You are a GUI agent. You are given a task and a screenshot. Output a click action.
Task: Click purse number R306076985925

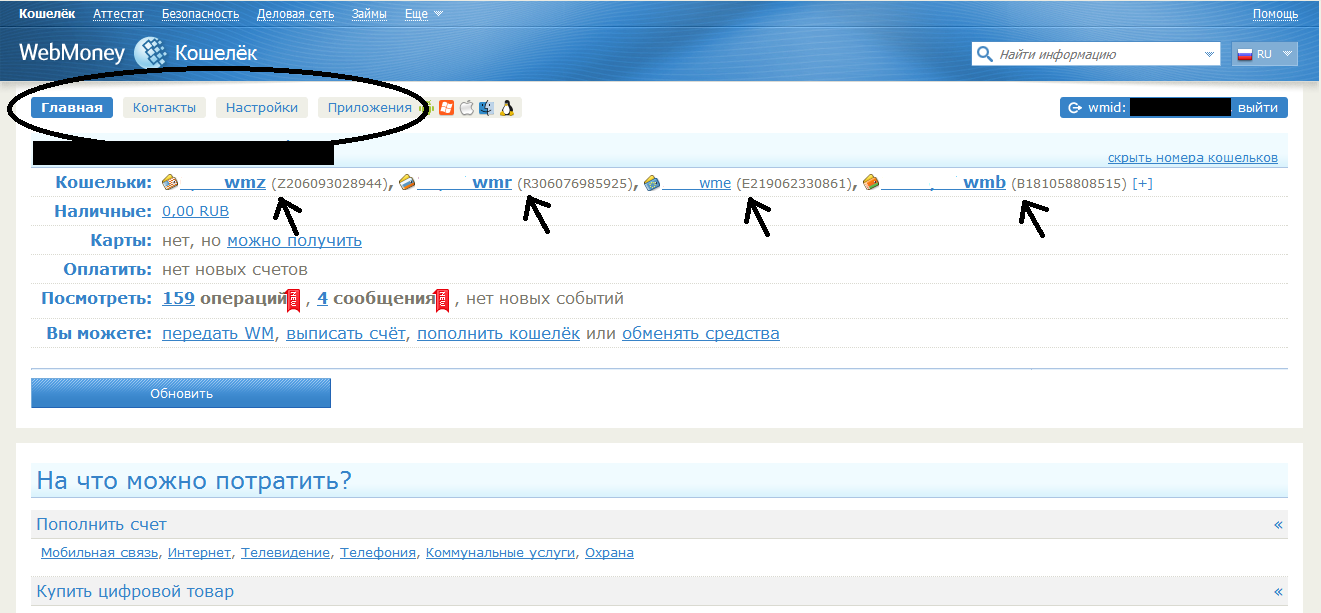coord(575,184)
